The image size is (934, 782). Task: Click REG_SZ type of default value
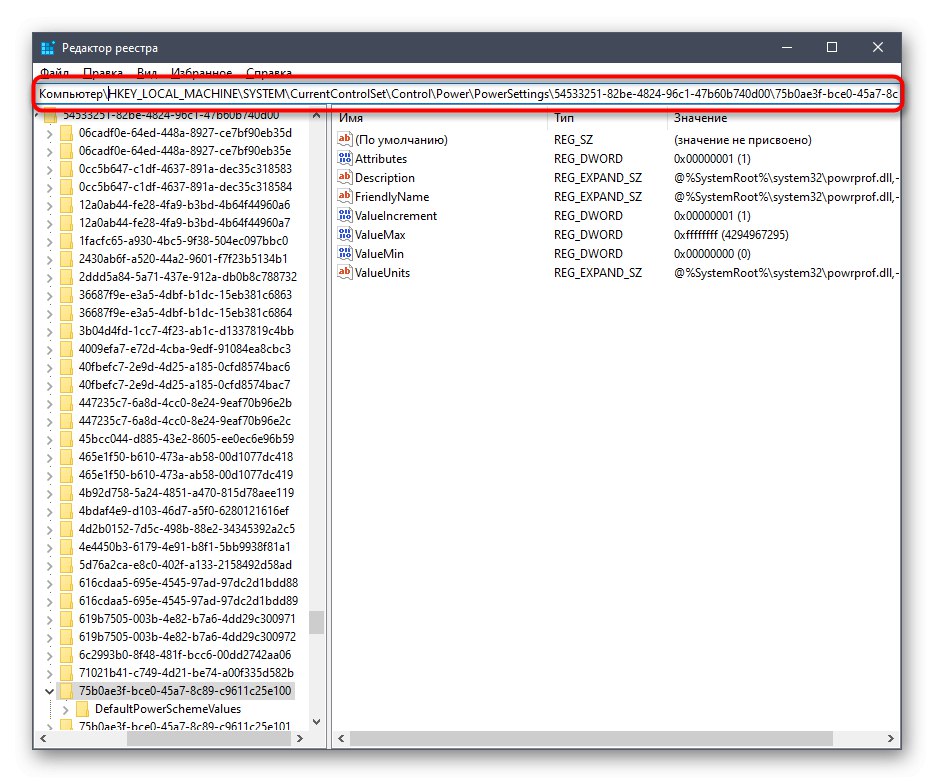point(573,139)
